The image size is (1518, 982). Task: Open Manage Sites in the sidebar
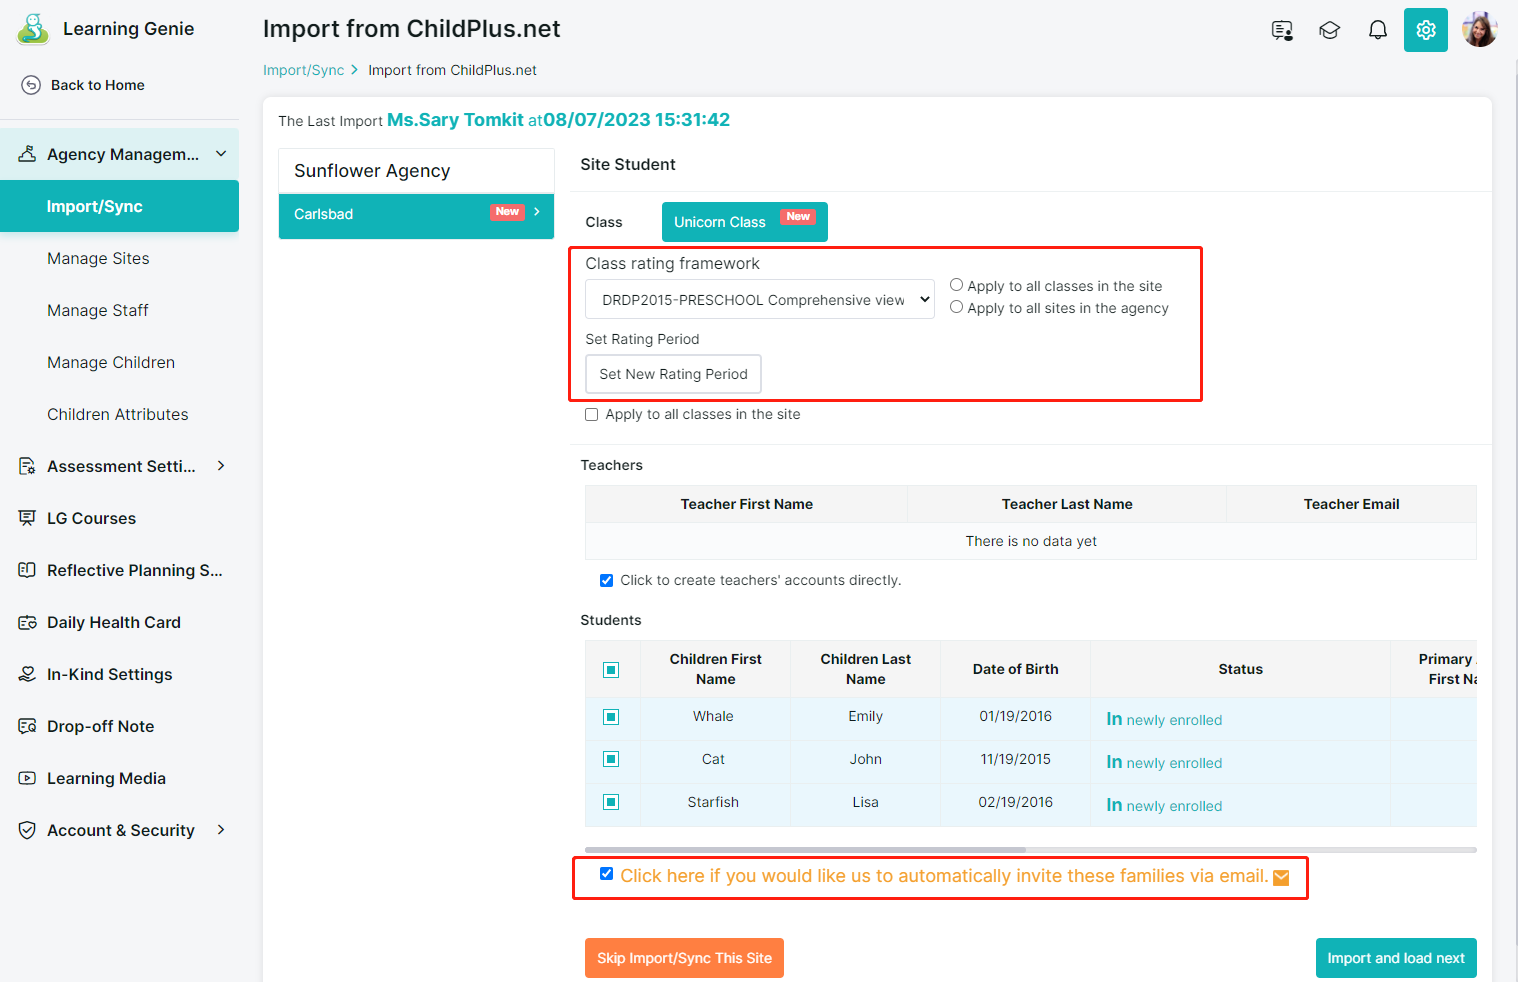point(98,258)
